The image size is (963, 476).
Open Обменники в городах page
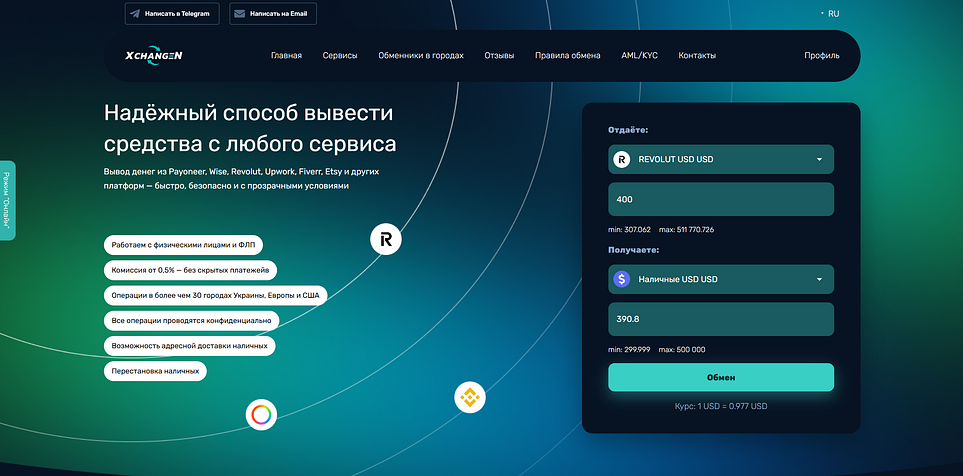click(421, 56)
